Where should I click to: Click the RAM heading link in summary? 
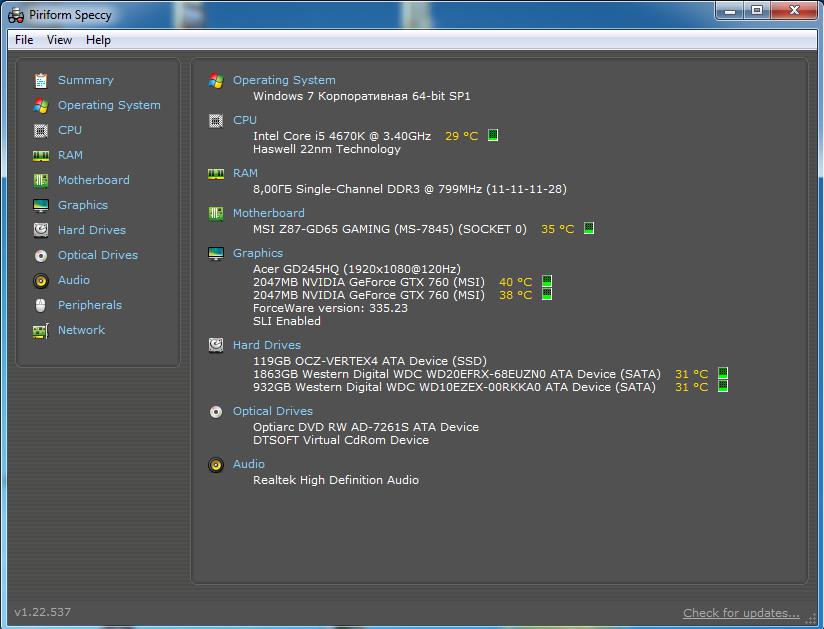pos(245,173)
